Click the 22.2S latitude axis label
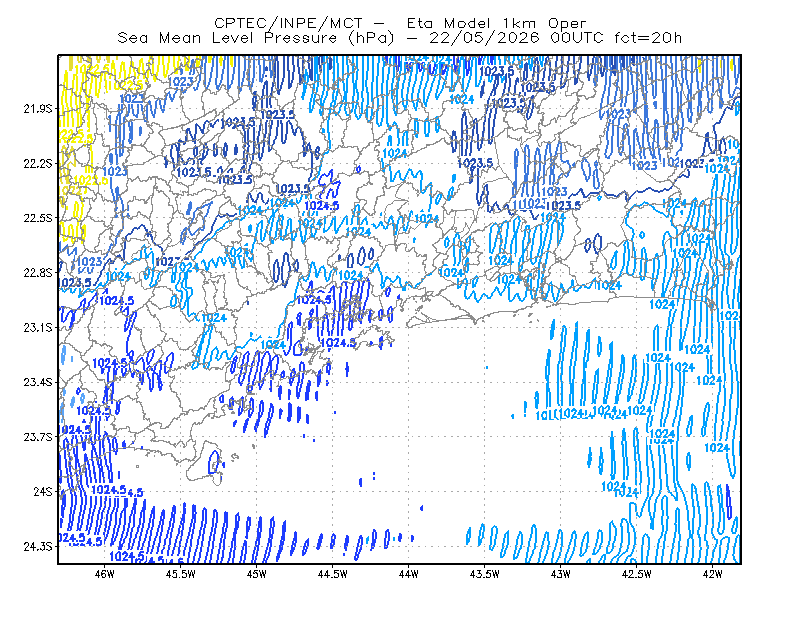 point(38,163)
